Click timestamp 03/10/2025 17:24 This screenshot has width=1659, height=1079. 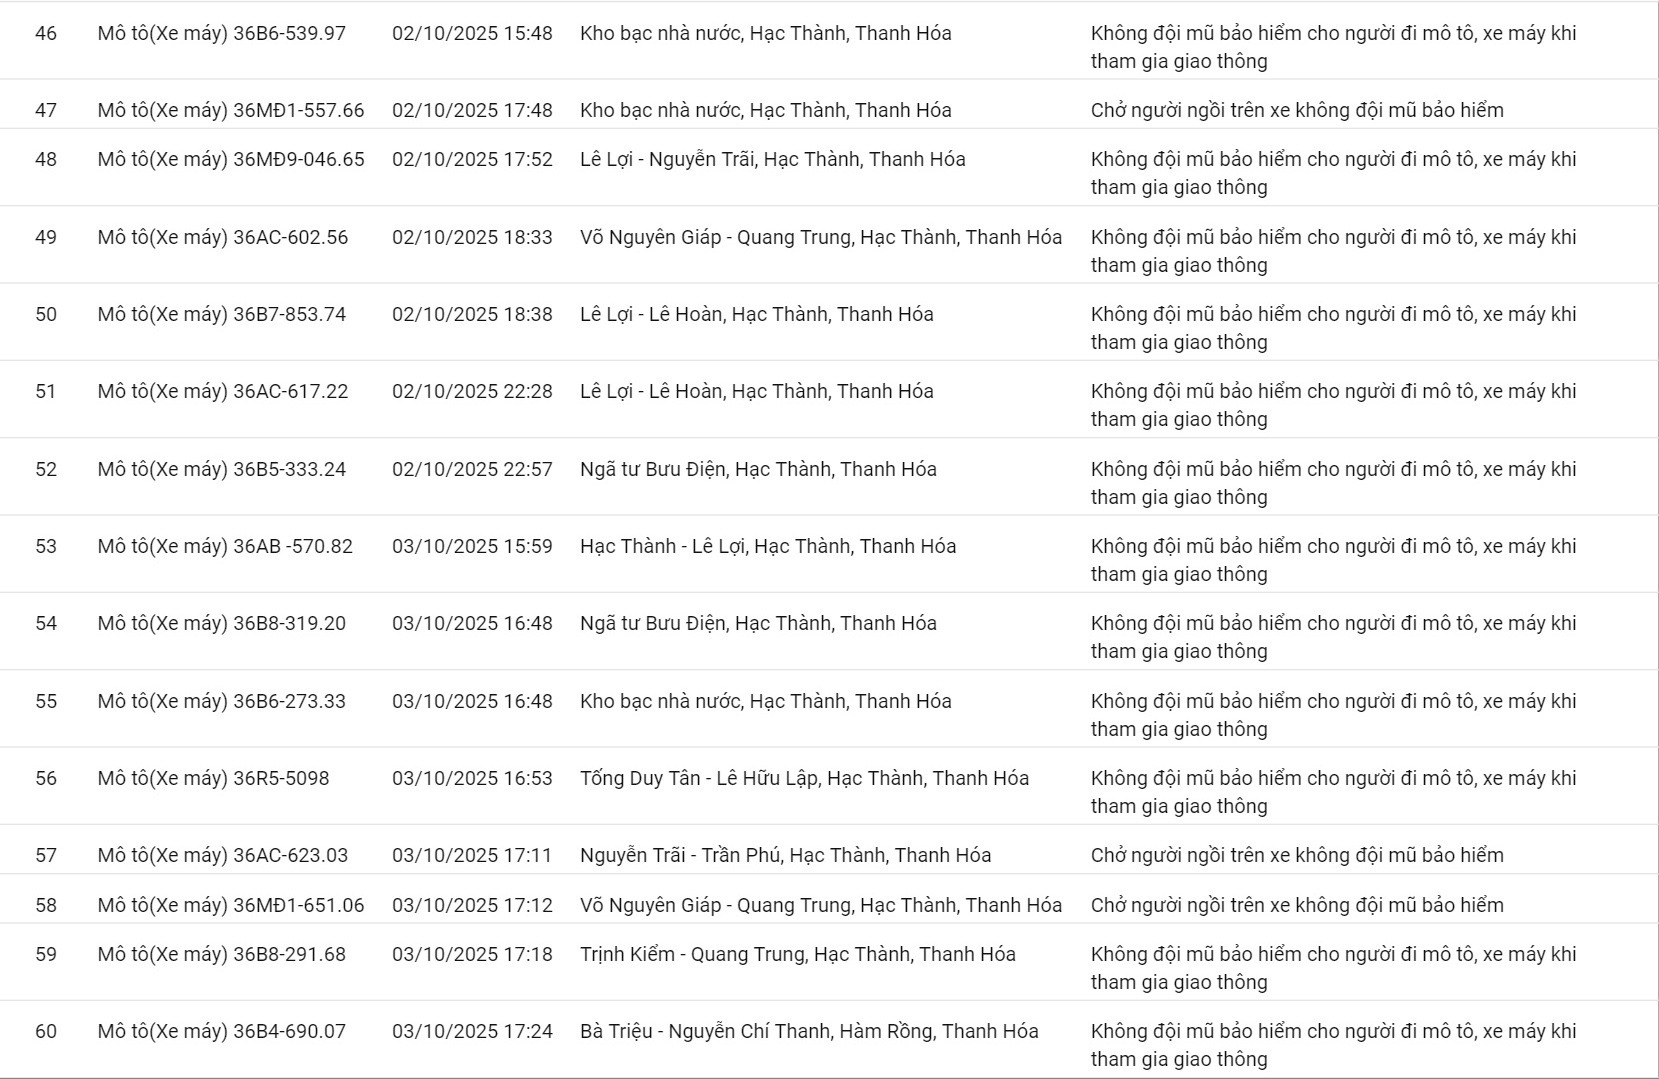coord(472,1031)
